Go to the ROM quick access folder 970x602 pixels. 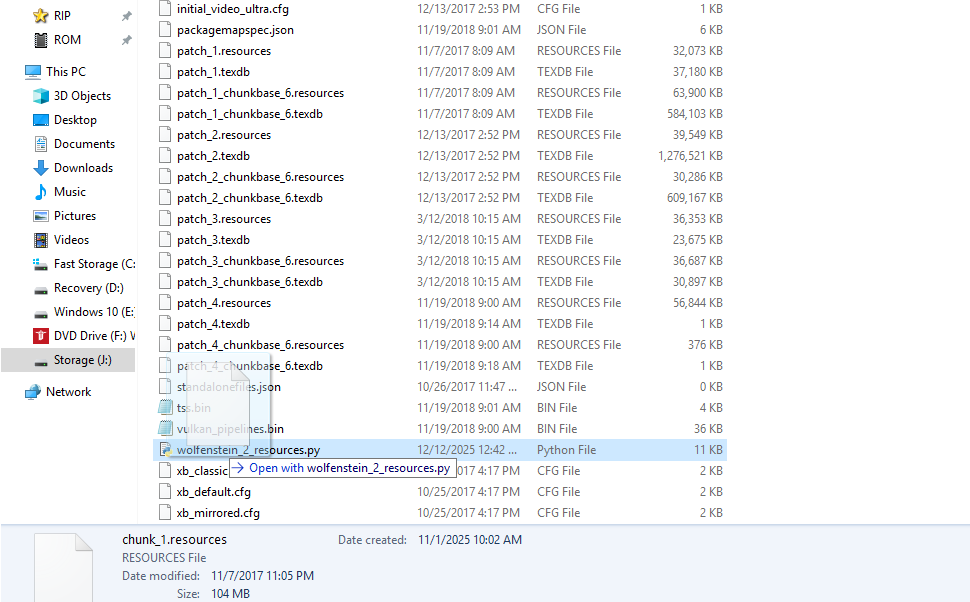point(67,40)
